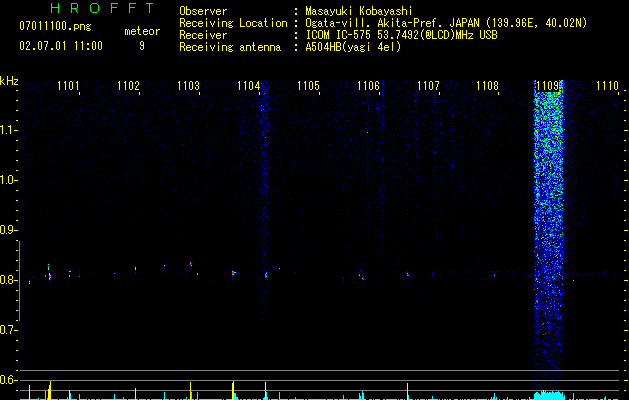
Task: Click the 0.8 kHz frequency label
Action: click(8, 280)
